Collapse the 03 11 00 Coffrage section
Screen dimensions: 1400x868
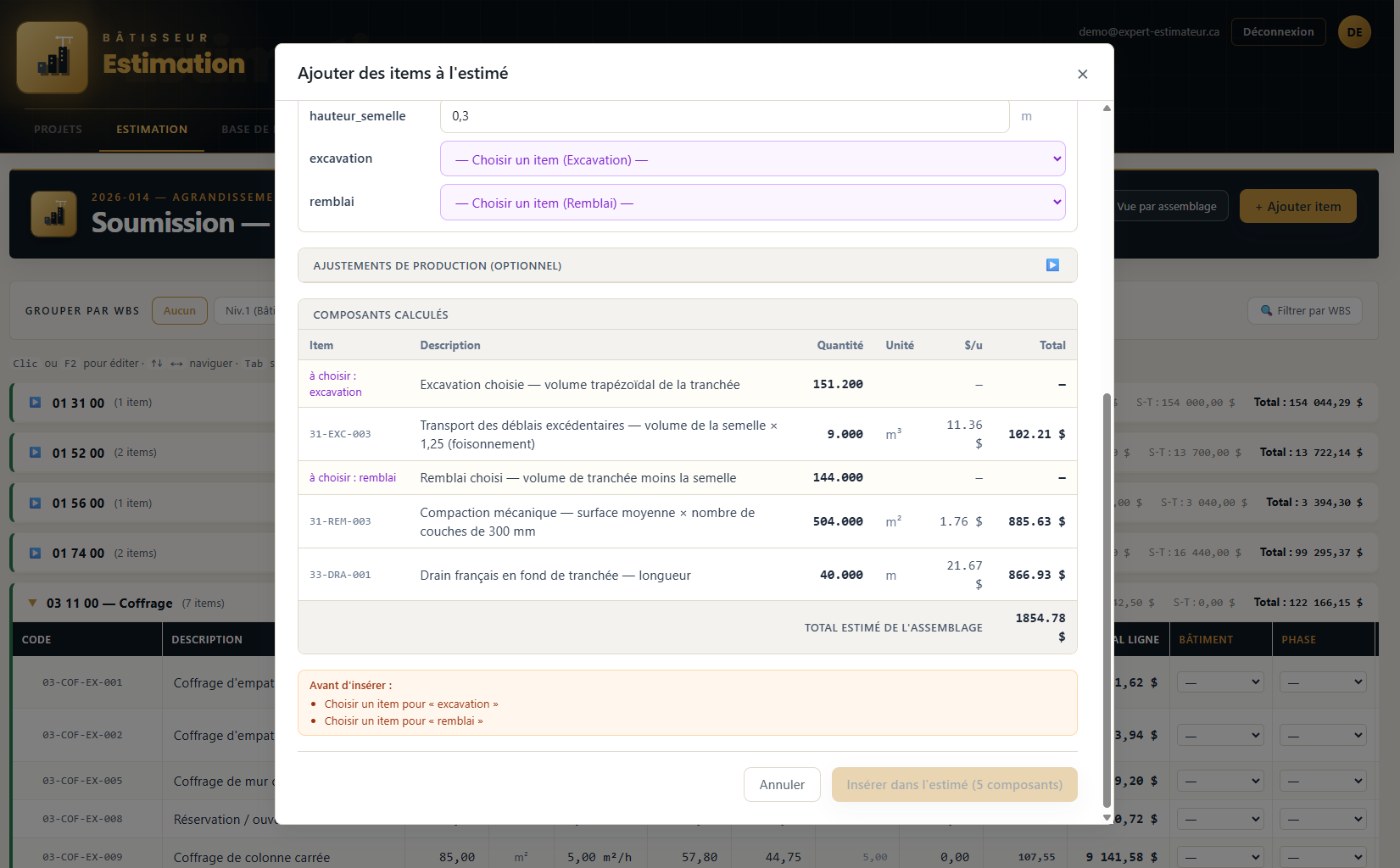(32, 603)
